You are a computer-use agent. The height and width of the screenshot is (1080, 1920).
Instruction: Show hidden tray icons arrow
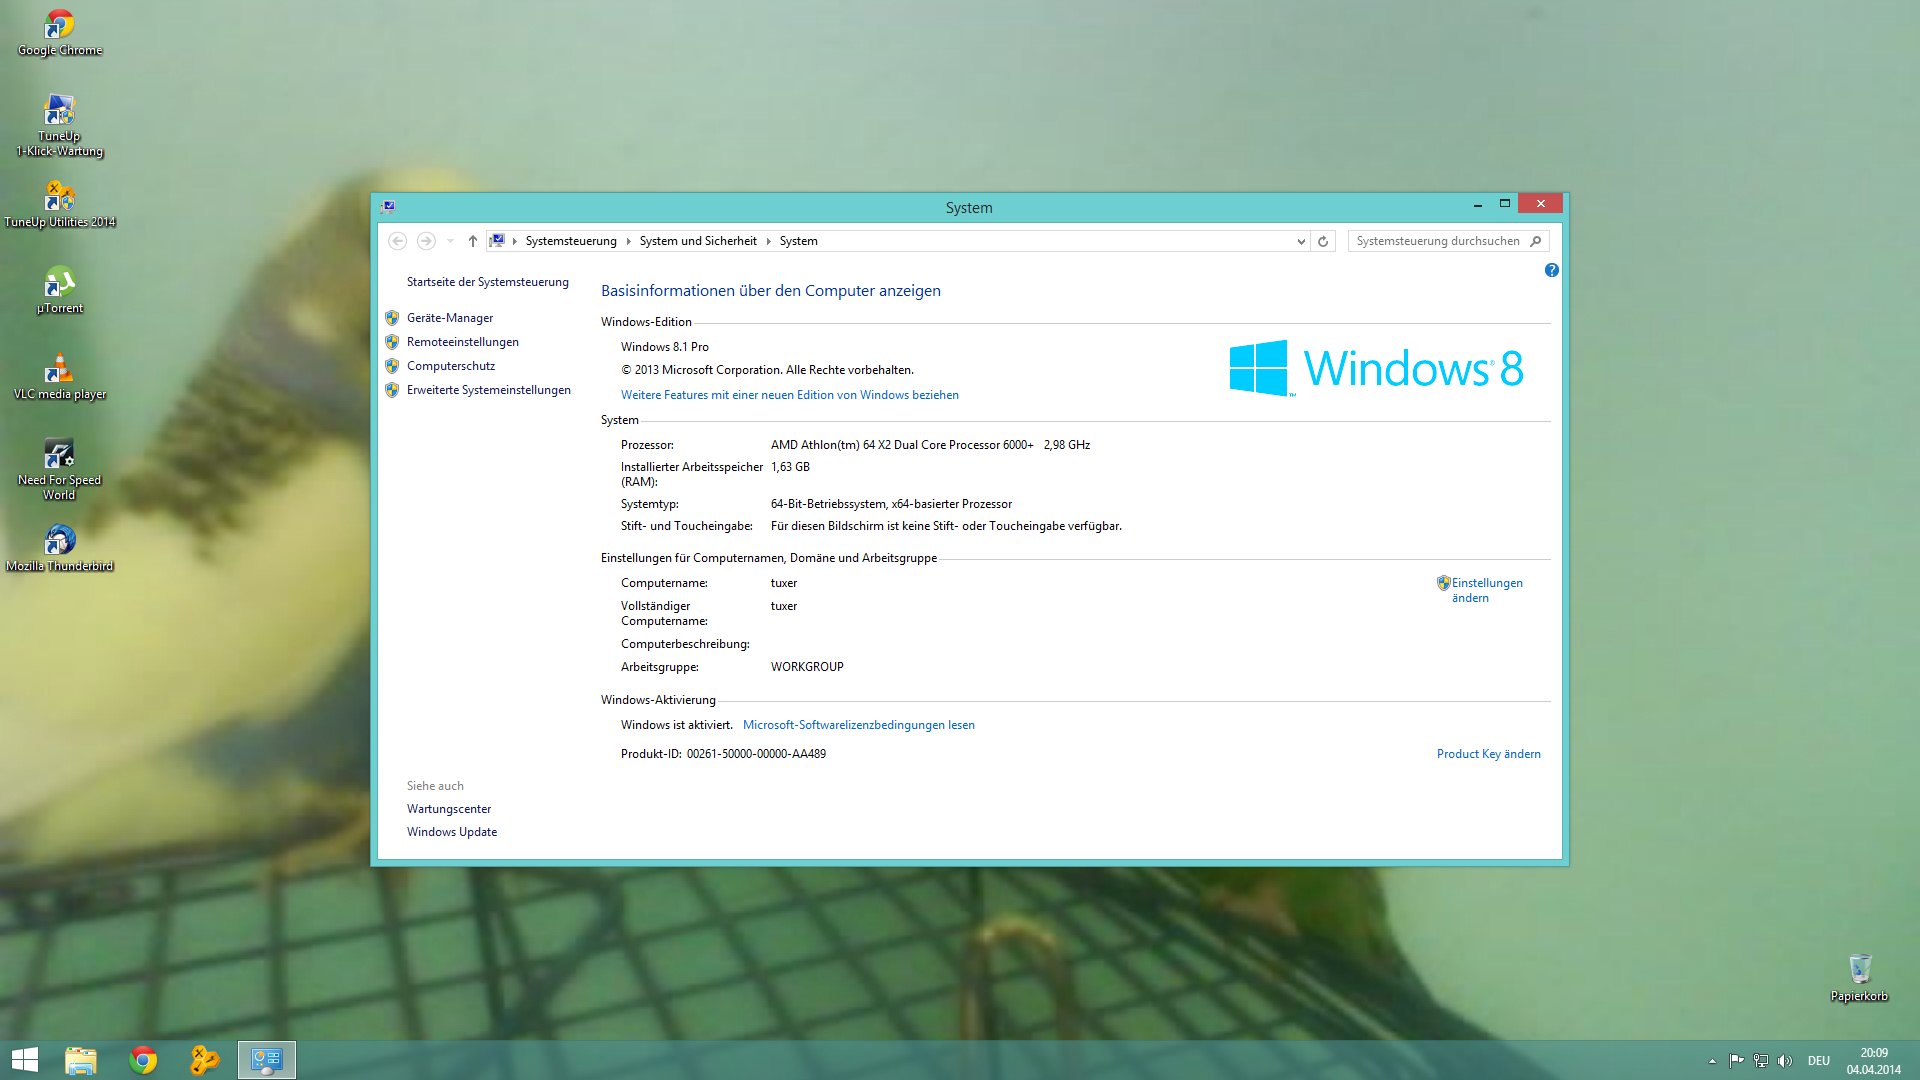pos(1712,1061)
